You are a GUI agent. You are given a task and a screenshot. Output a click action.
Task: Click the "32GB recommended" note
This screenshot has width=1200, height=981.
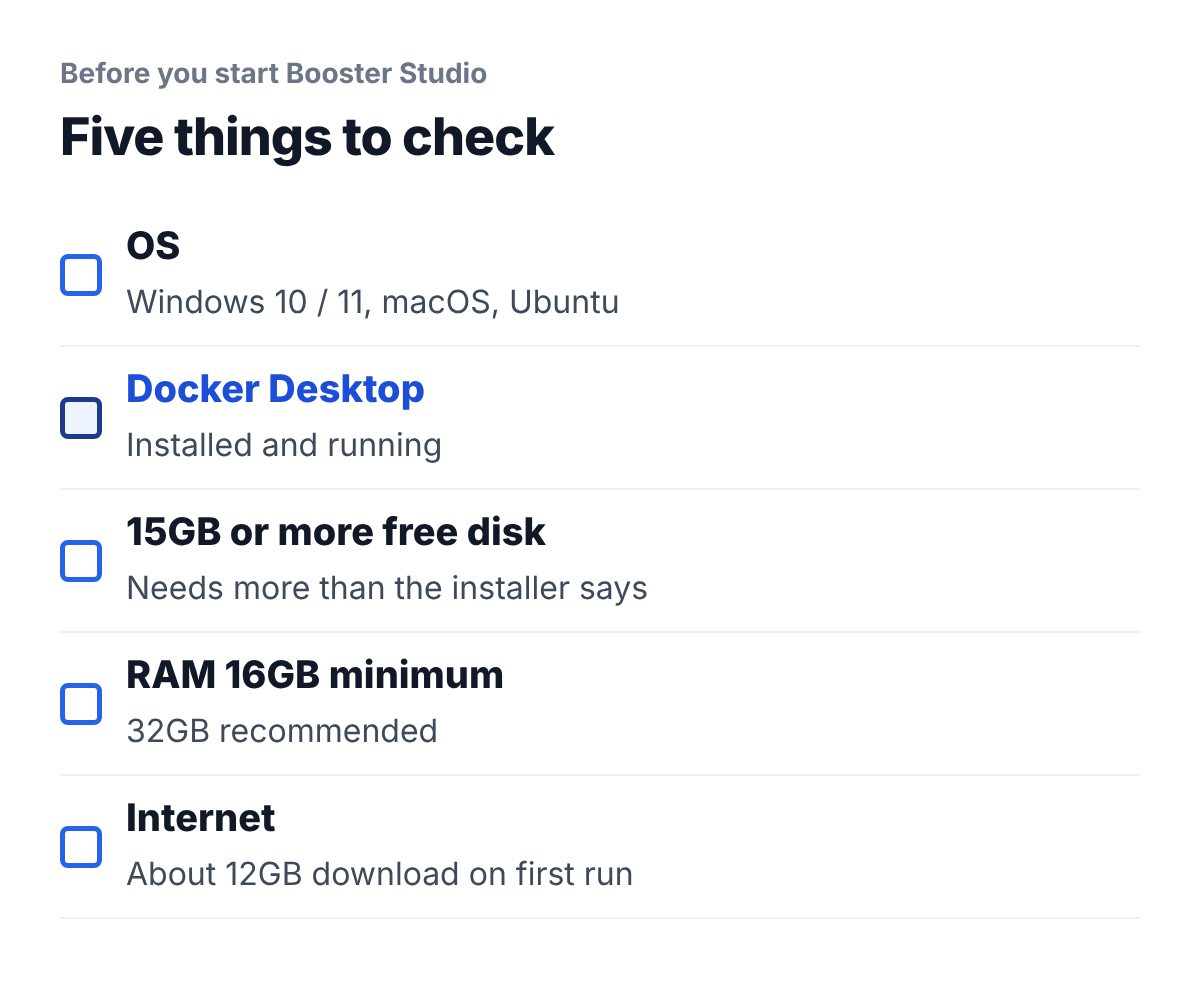(282, 731)
